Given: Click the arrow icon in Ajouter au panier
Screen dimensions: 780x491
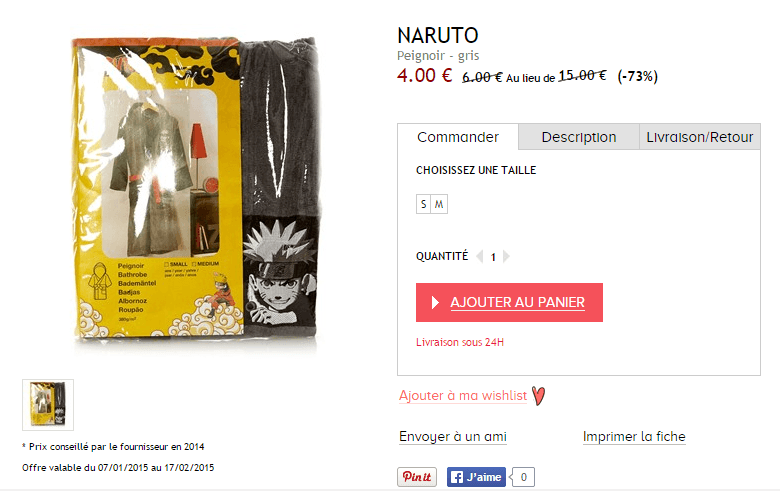Looking at the screenshot, I should coord(435,302).
